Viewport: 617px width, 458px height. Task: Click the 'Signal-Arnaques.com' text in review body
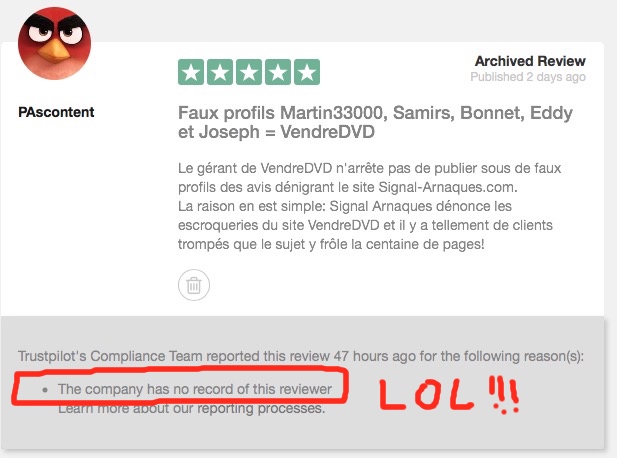coord(448,187)
